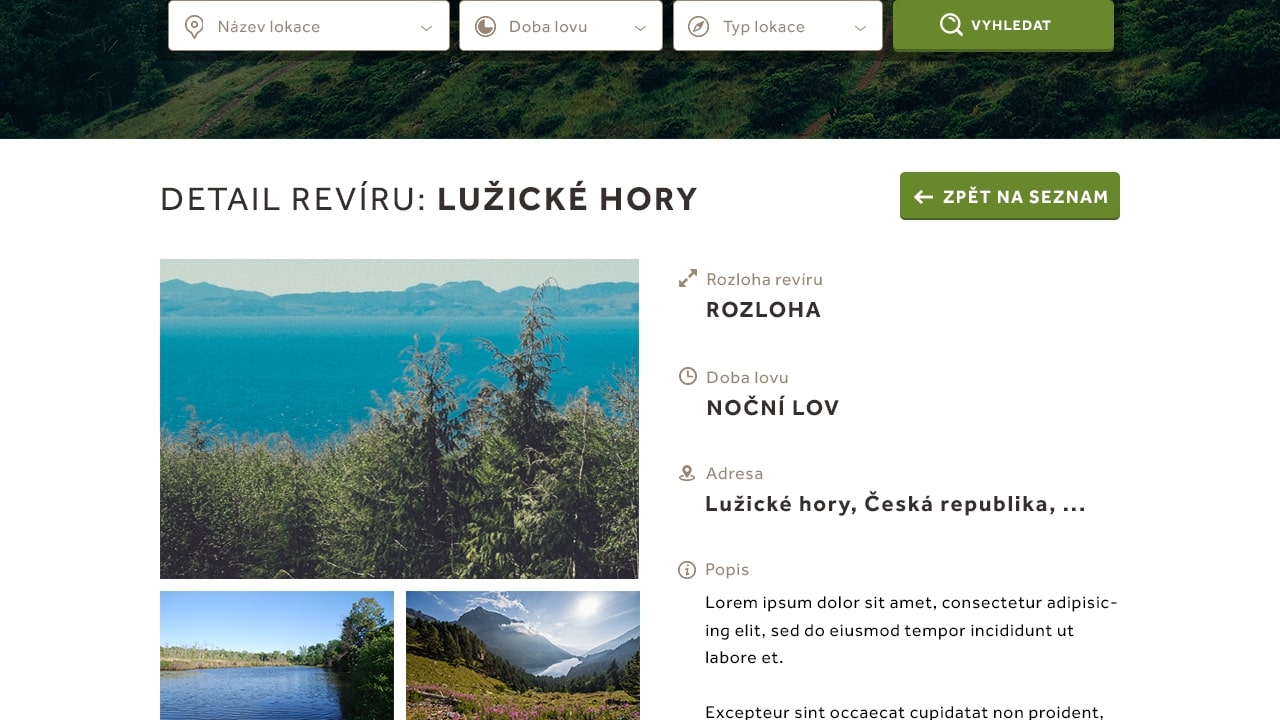
Task: Click the Lužické hory heading title
Action: (567, 198)
